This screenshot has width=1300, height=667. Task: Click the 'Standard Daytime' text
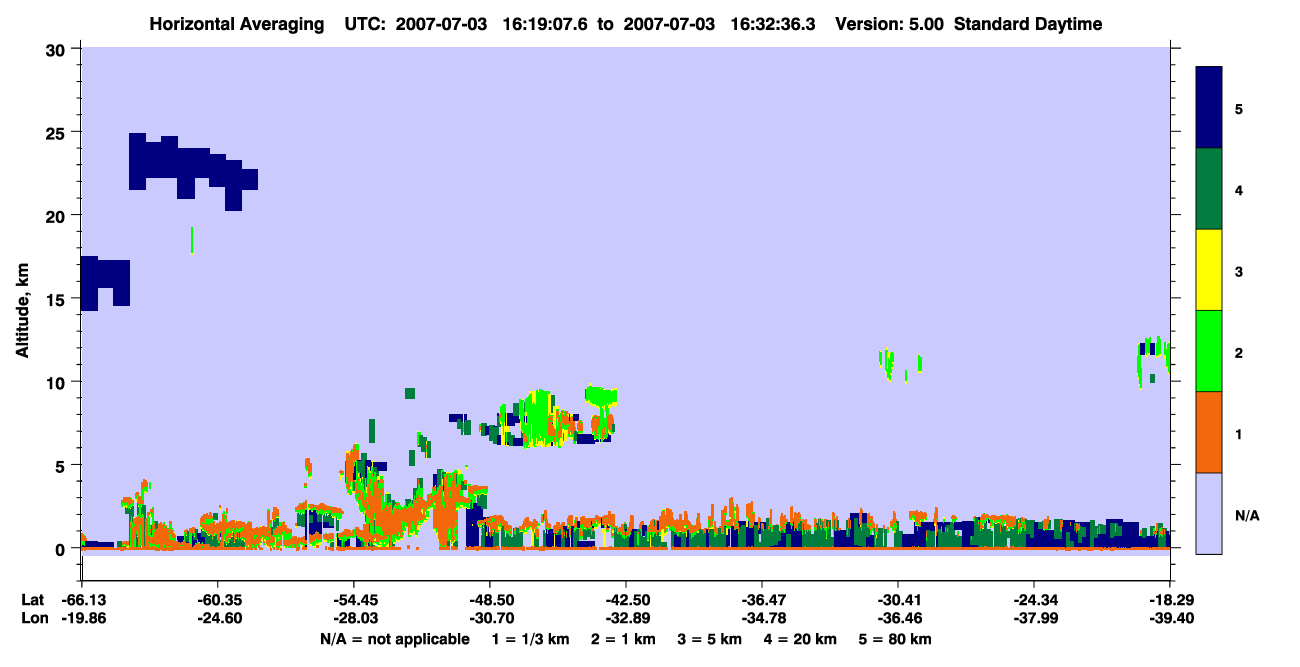tap(1028, 24)
